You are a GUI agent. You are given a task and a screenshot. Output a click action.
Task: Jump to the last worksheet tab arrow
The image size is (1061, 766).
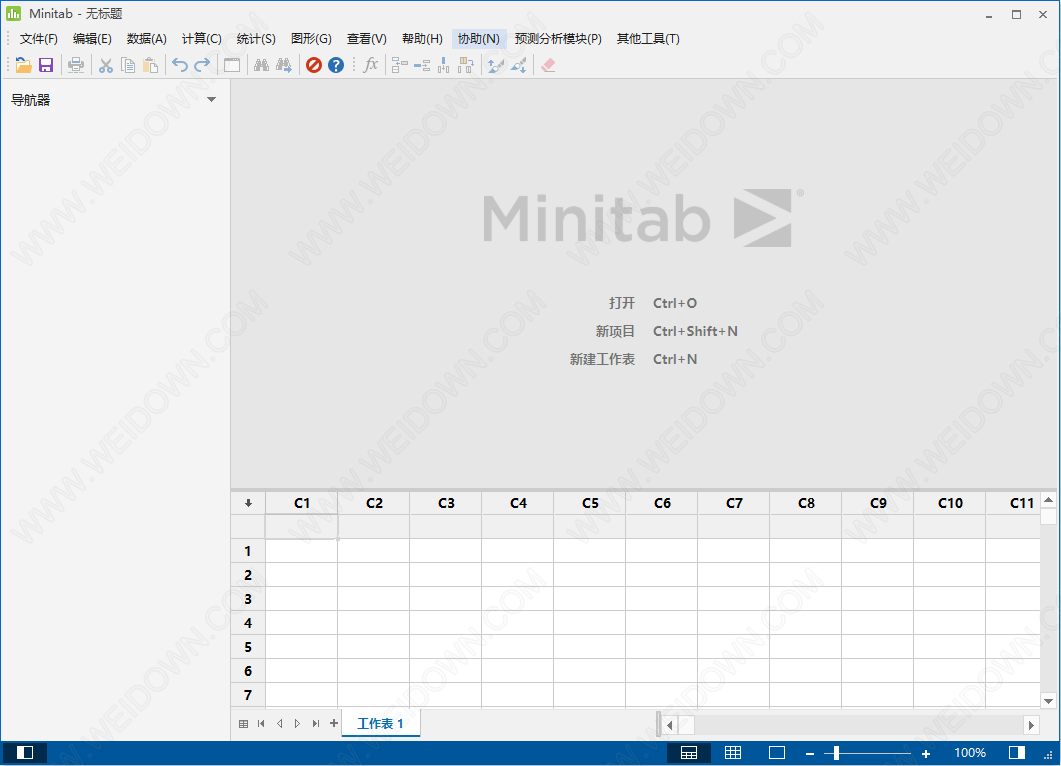(x=316, y=724)
